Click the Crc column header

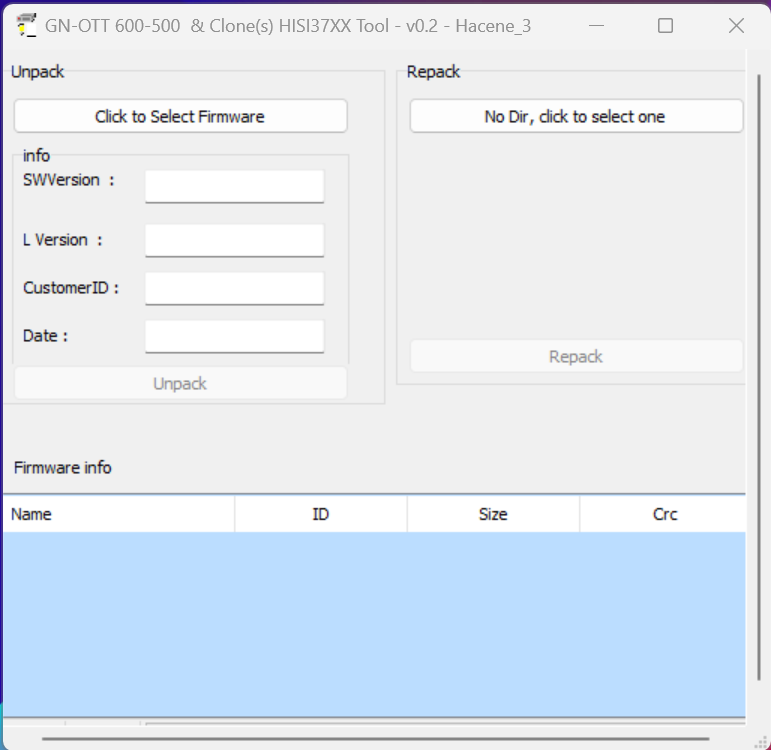pos(664,514)
